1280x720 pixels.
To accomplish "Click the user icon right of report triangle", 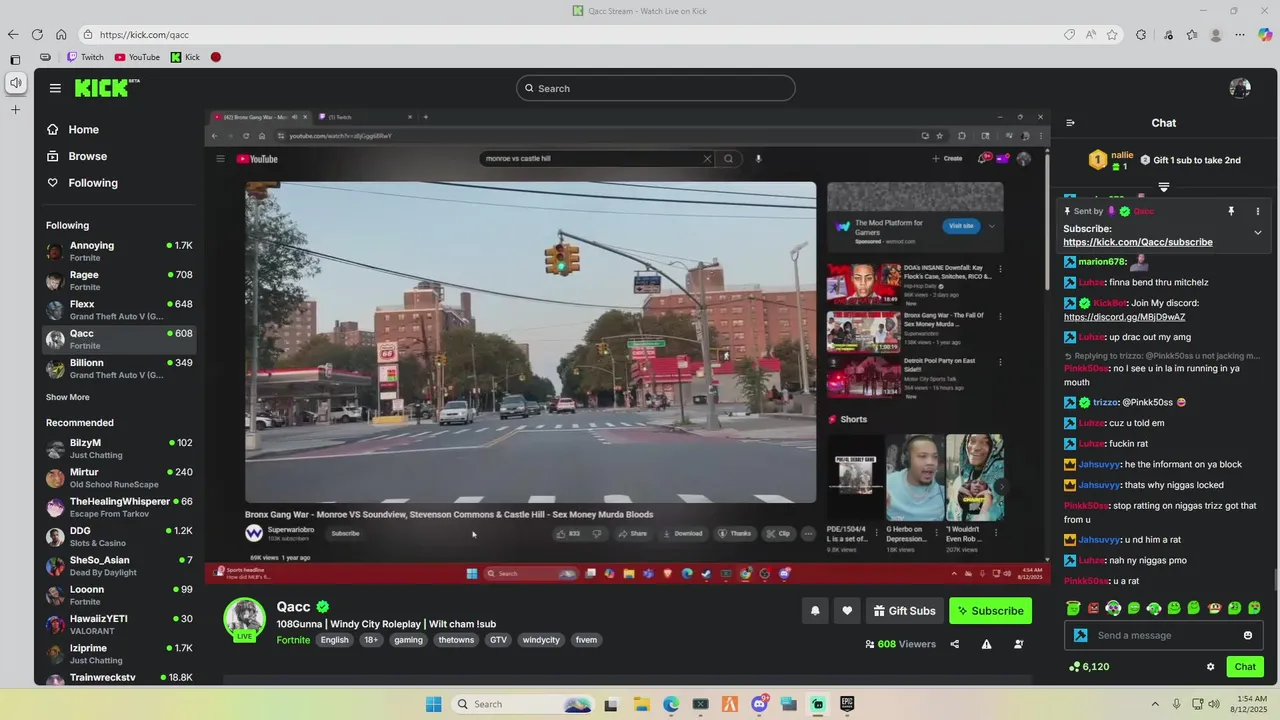I will [1018, 644].
